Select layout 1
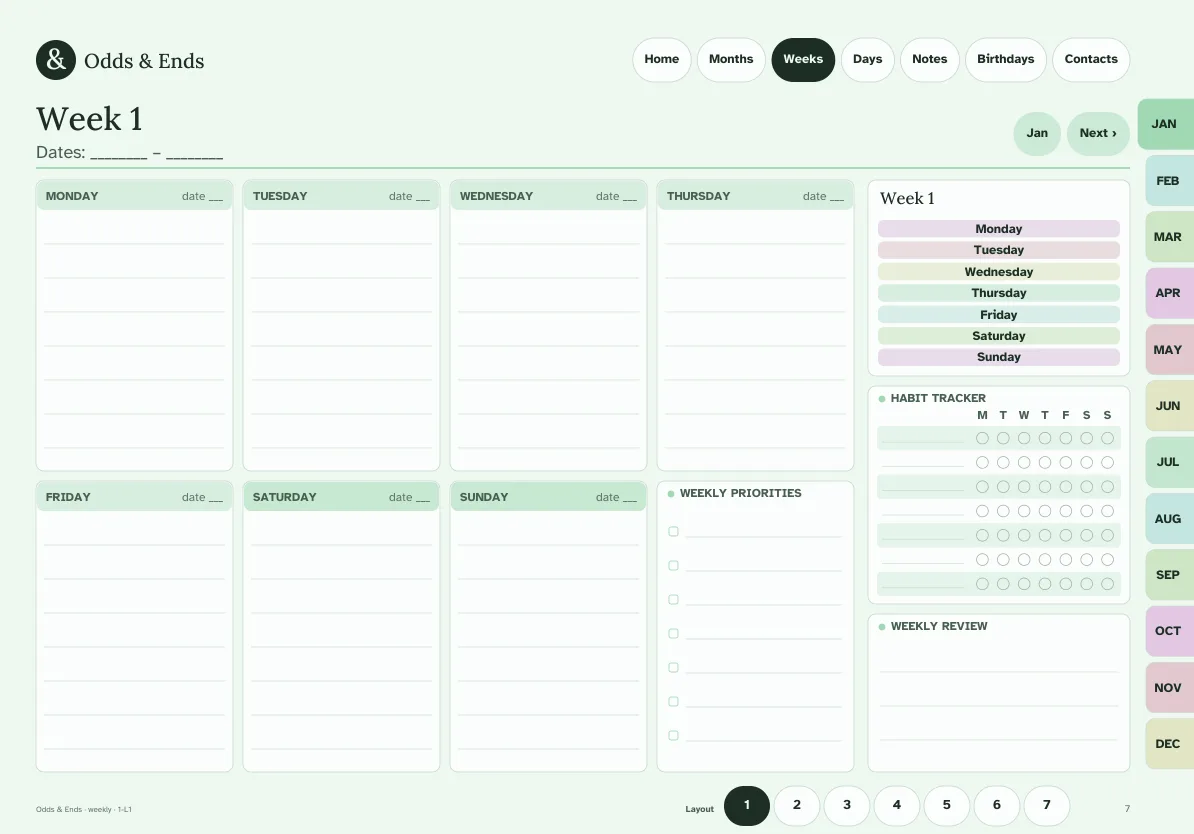This screenshot has height=834, width=1194. pyautogui.click(x=746, y=806)
